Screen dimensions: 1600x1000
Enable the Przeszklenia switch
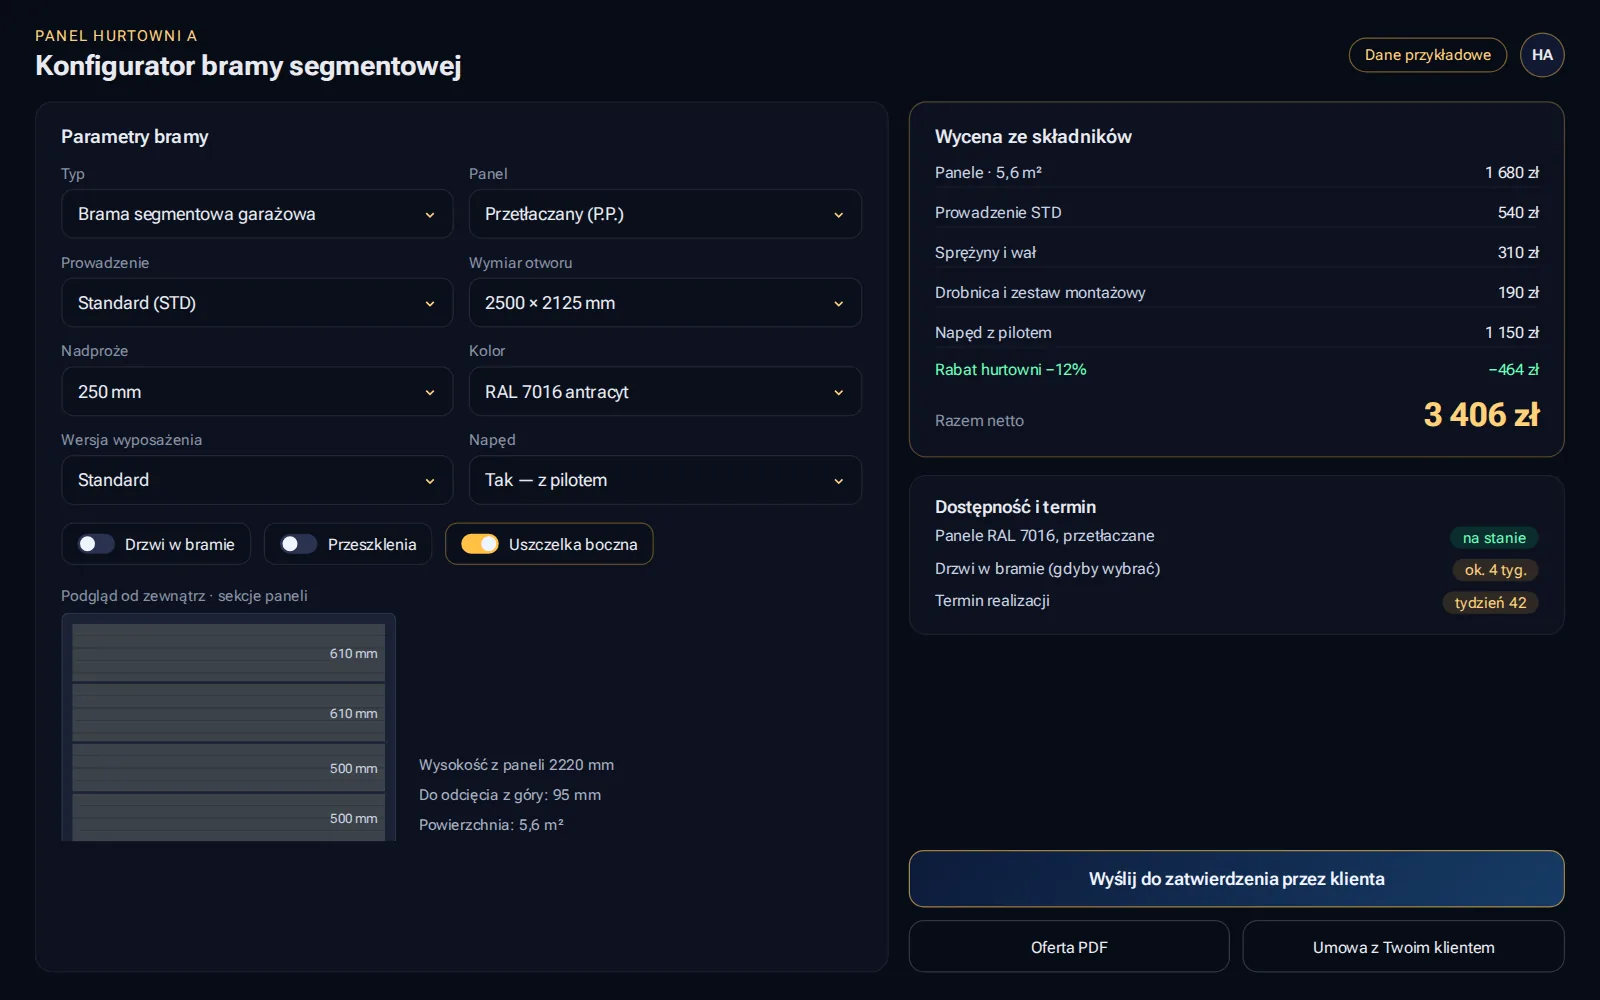(x=298, y=544)
